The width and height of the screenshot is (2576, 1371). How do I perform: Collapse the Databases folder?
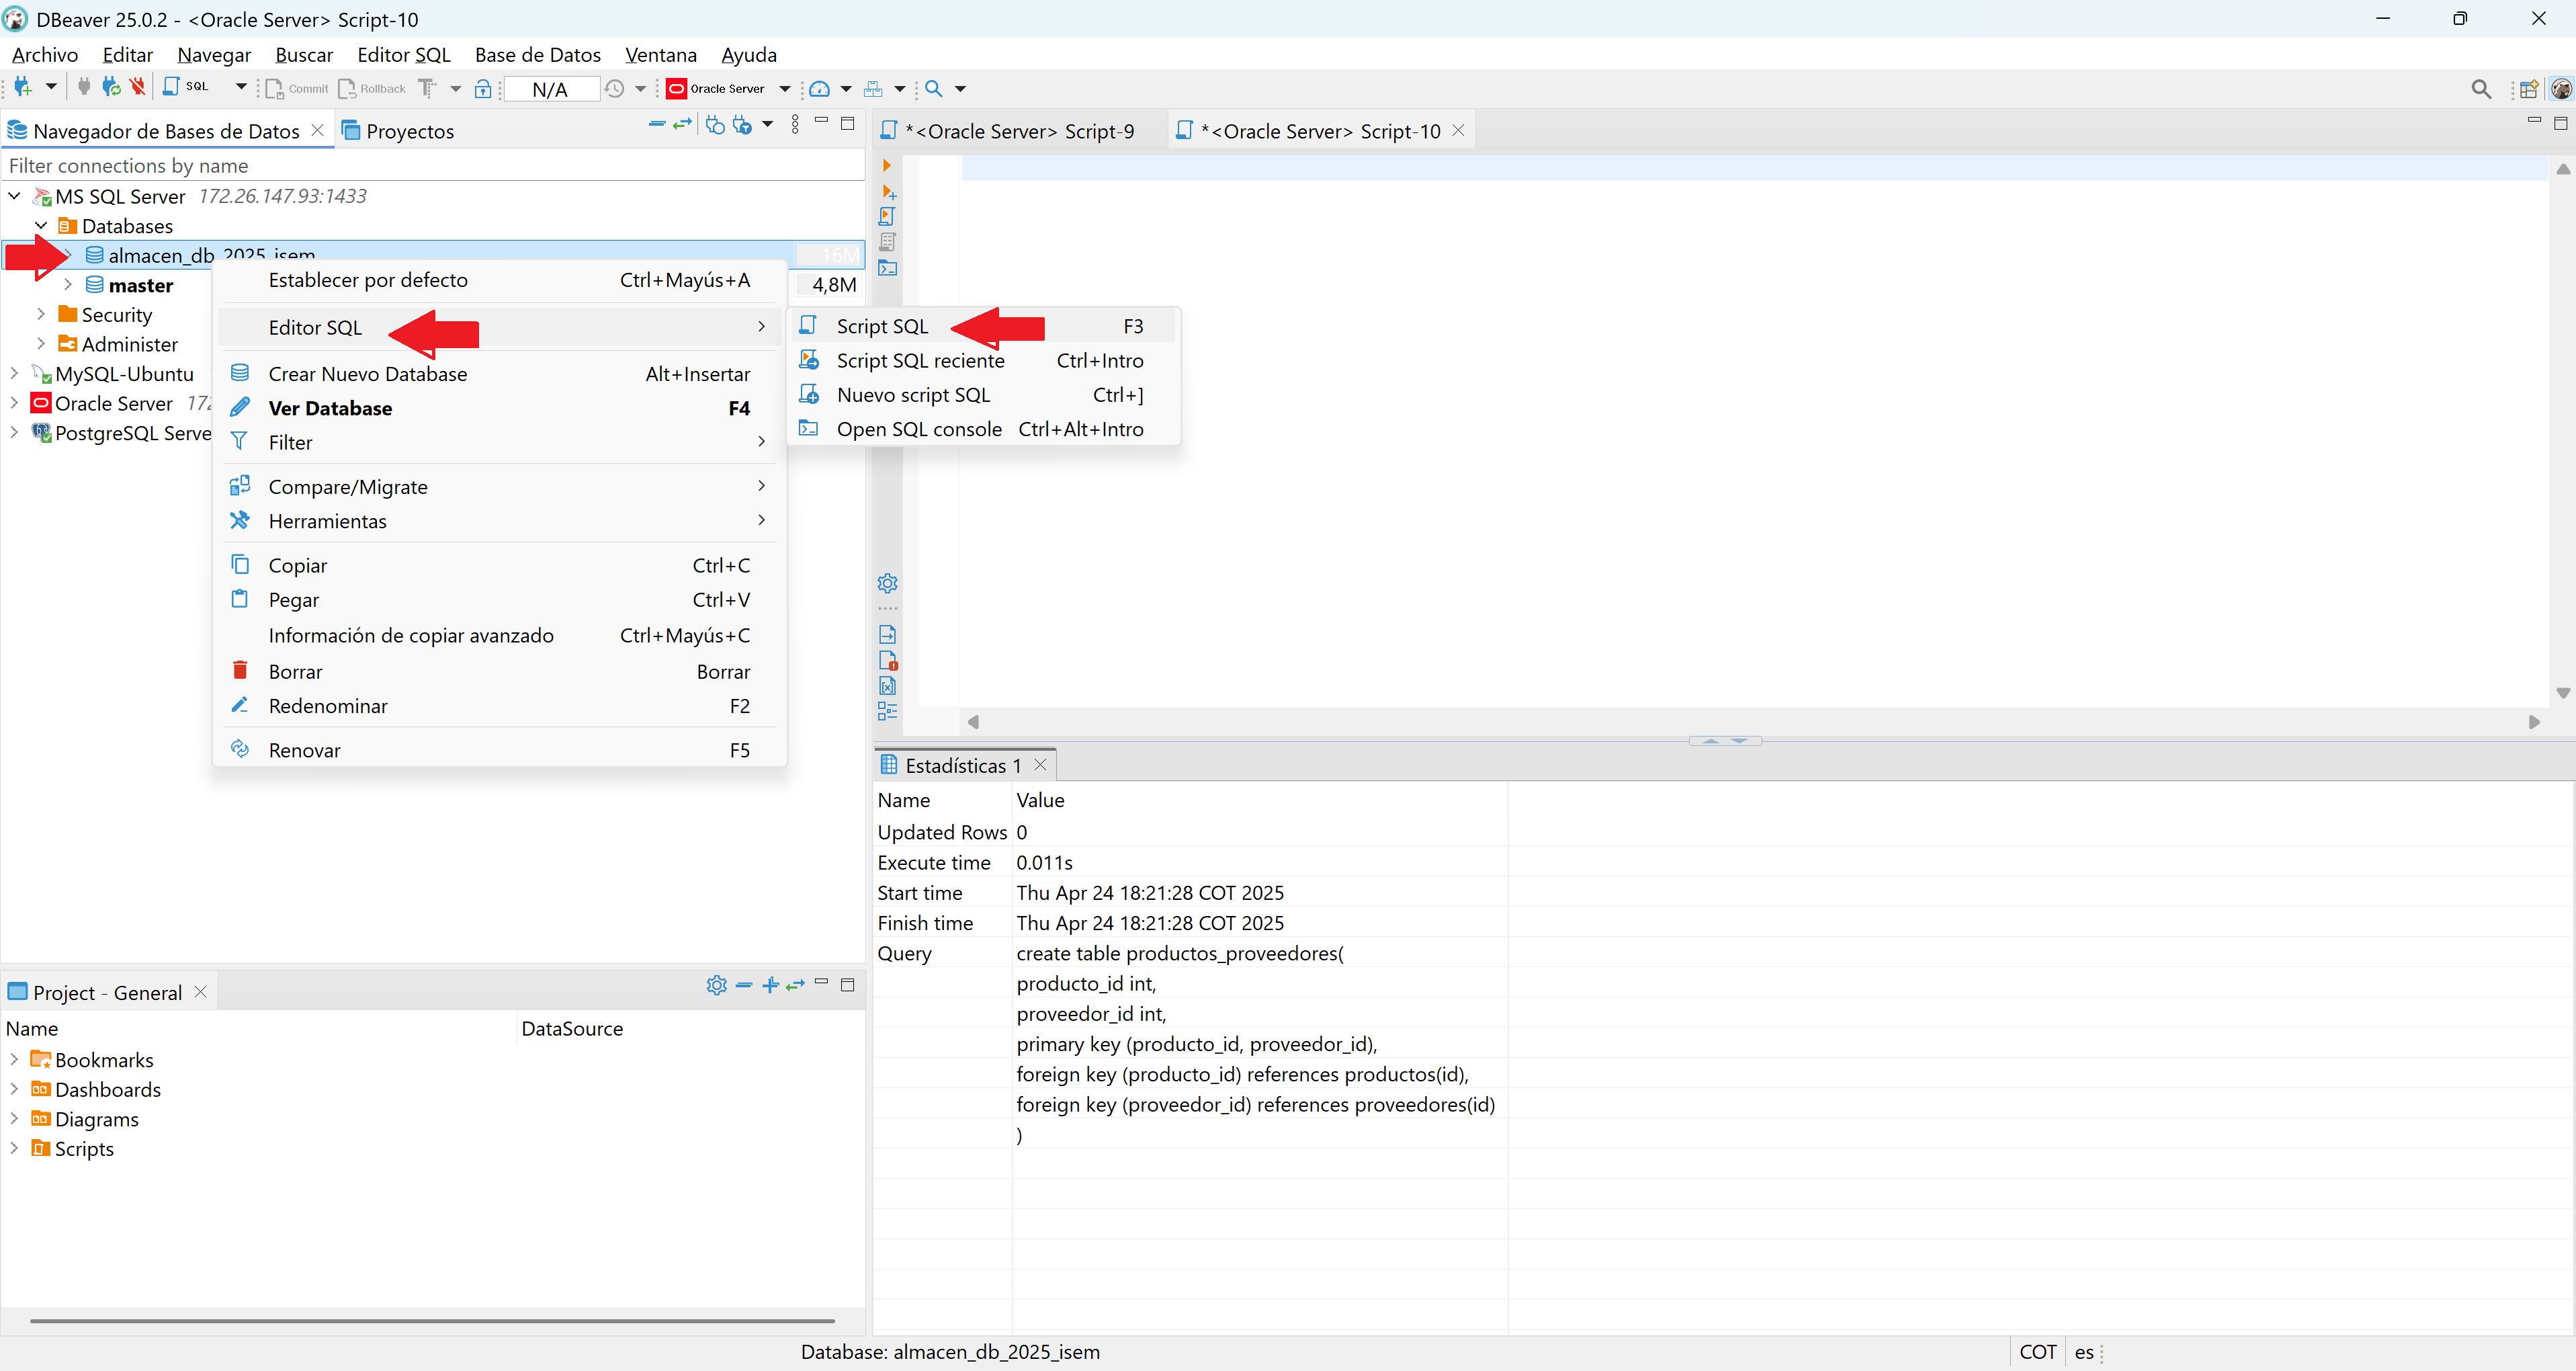click(x=41, y=226)
